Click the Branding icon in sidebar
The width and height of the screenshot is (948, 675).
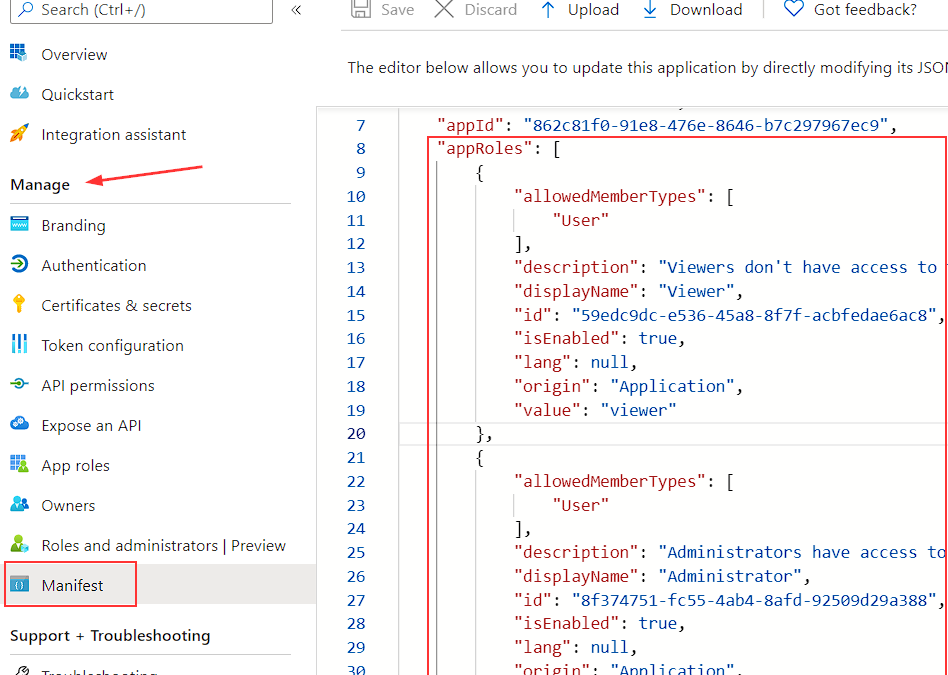[19, 225]
